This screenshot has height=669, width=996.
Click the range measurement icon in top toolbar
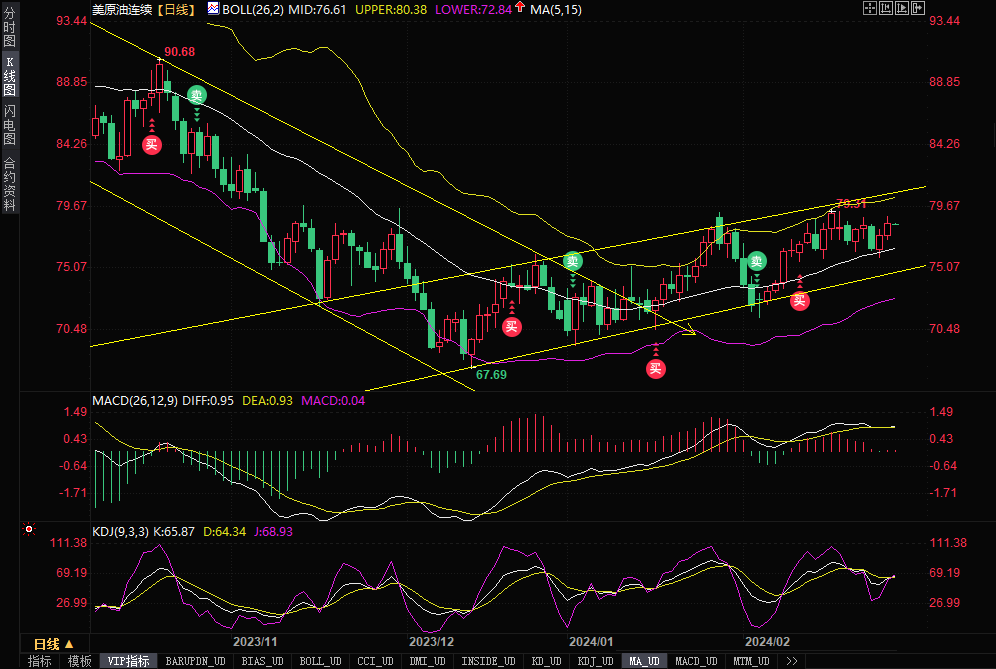[887, 7]
